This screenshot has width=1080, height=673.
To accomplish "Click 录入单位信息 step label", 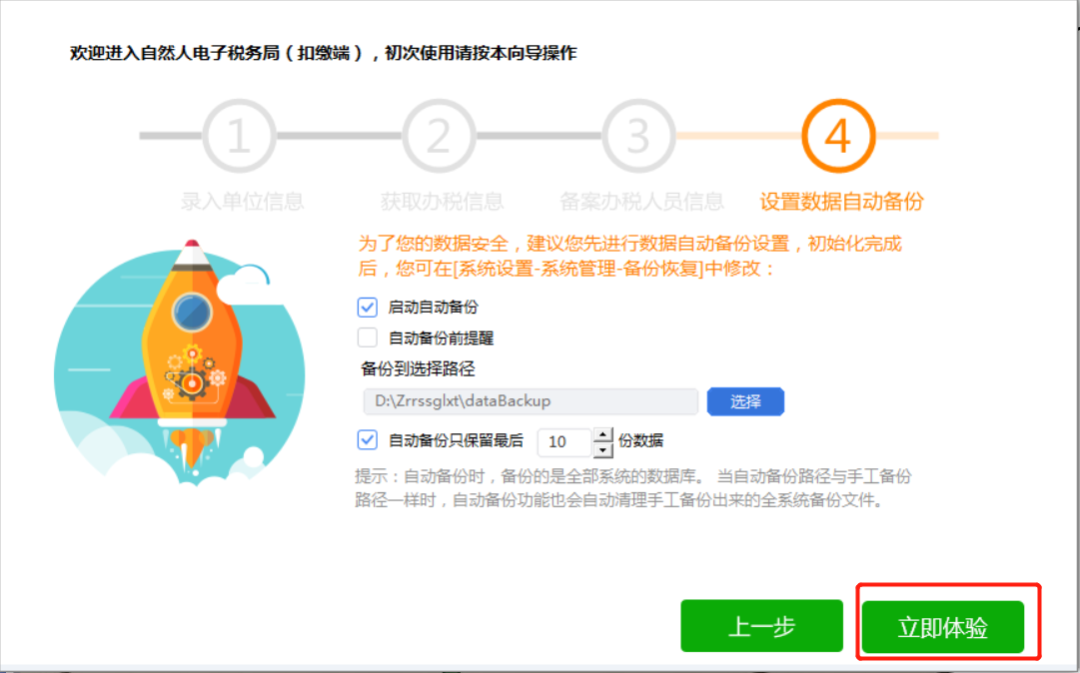I will coord(242,201).
